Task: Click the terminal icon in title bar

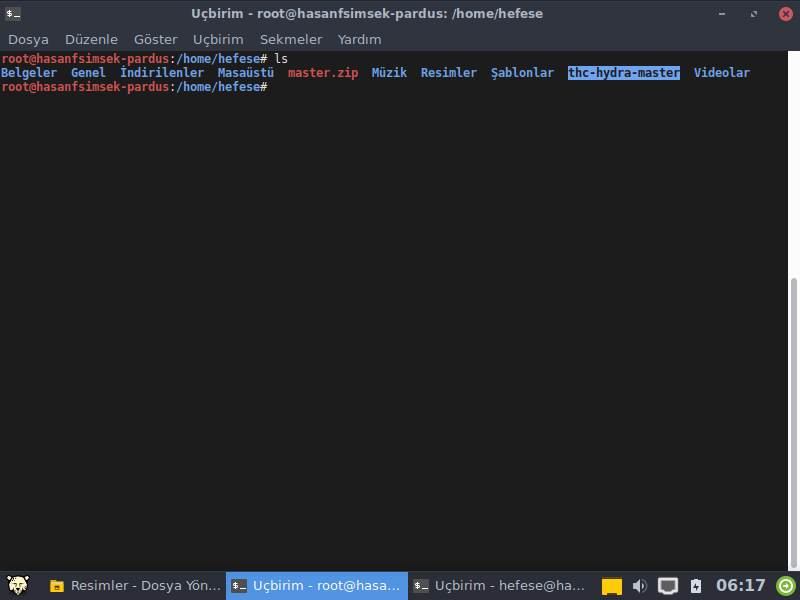Action: [x=13, y=13]
